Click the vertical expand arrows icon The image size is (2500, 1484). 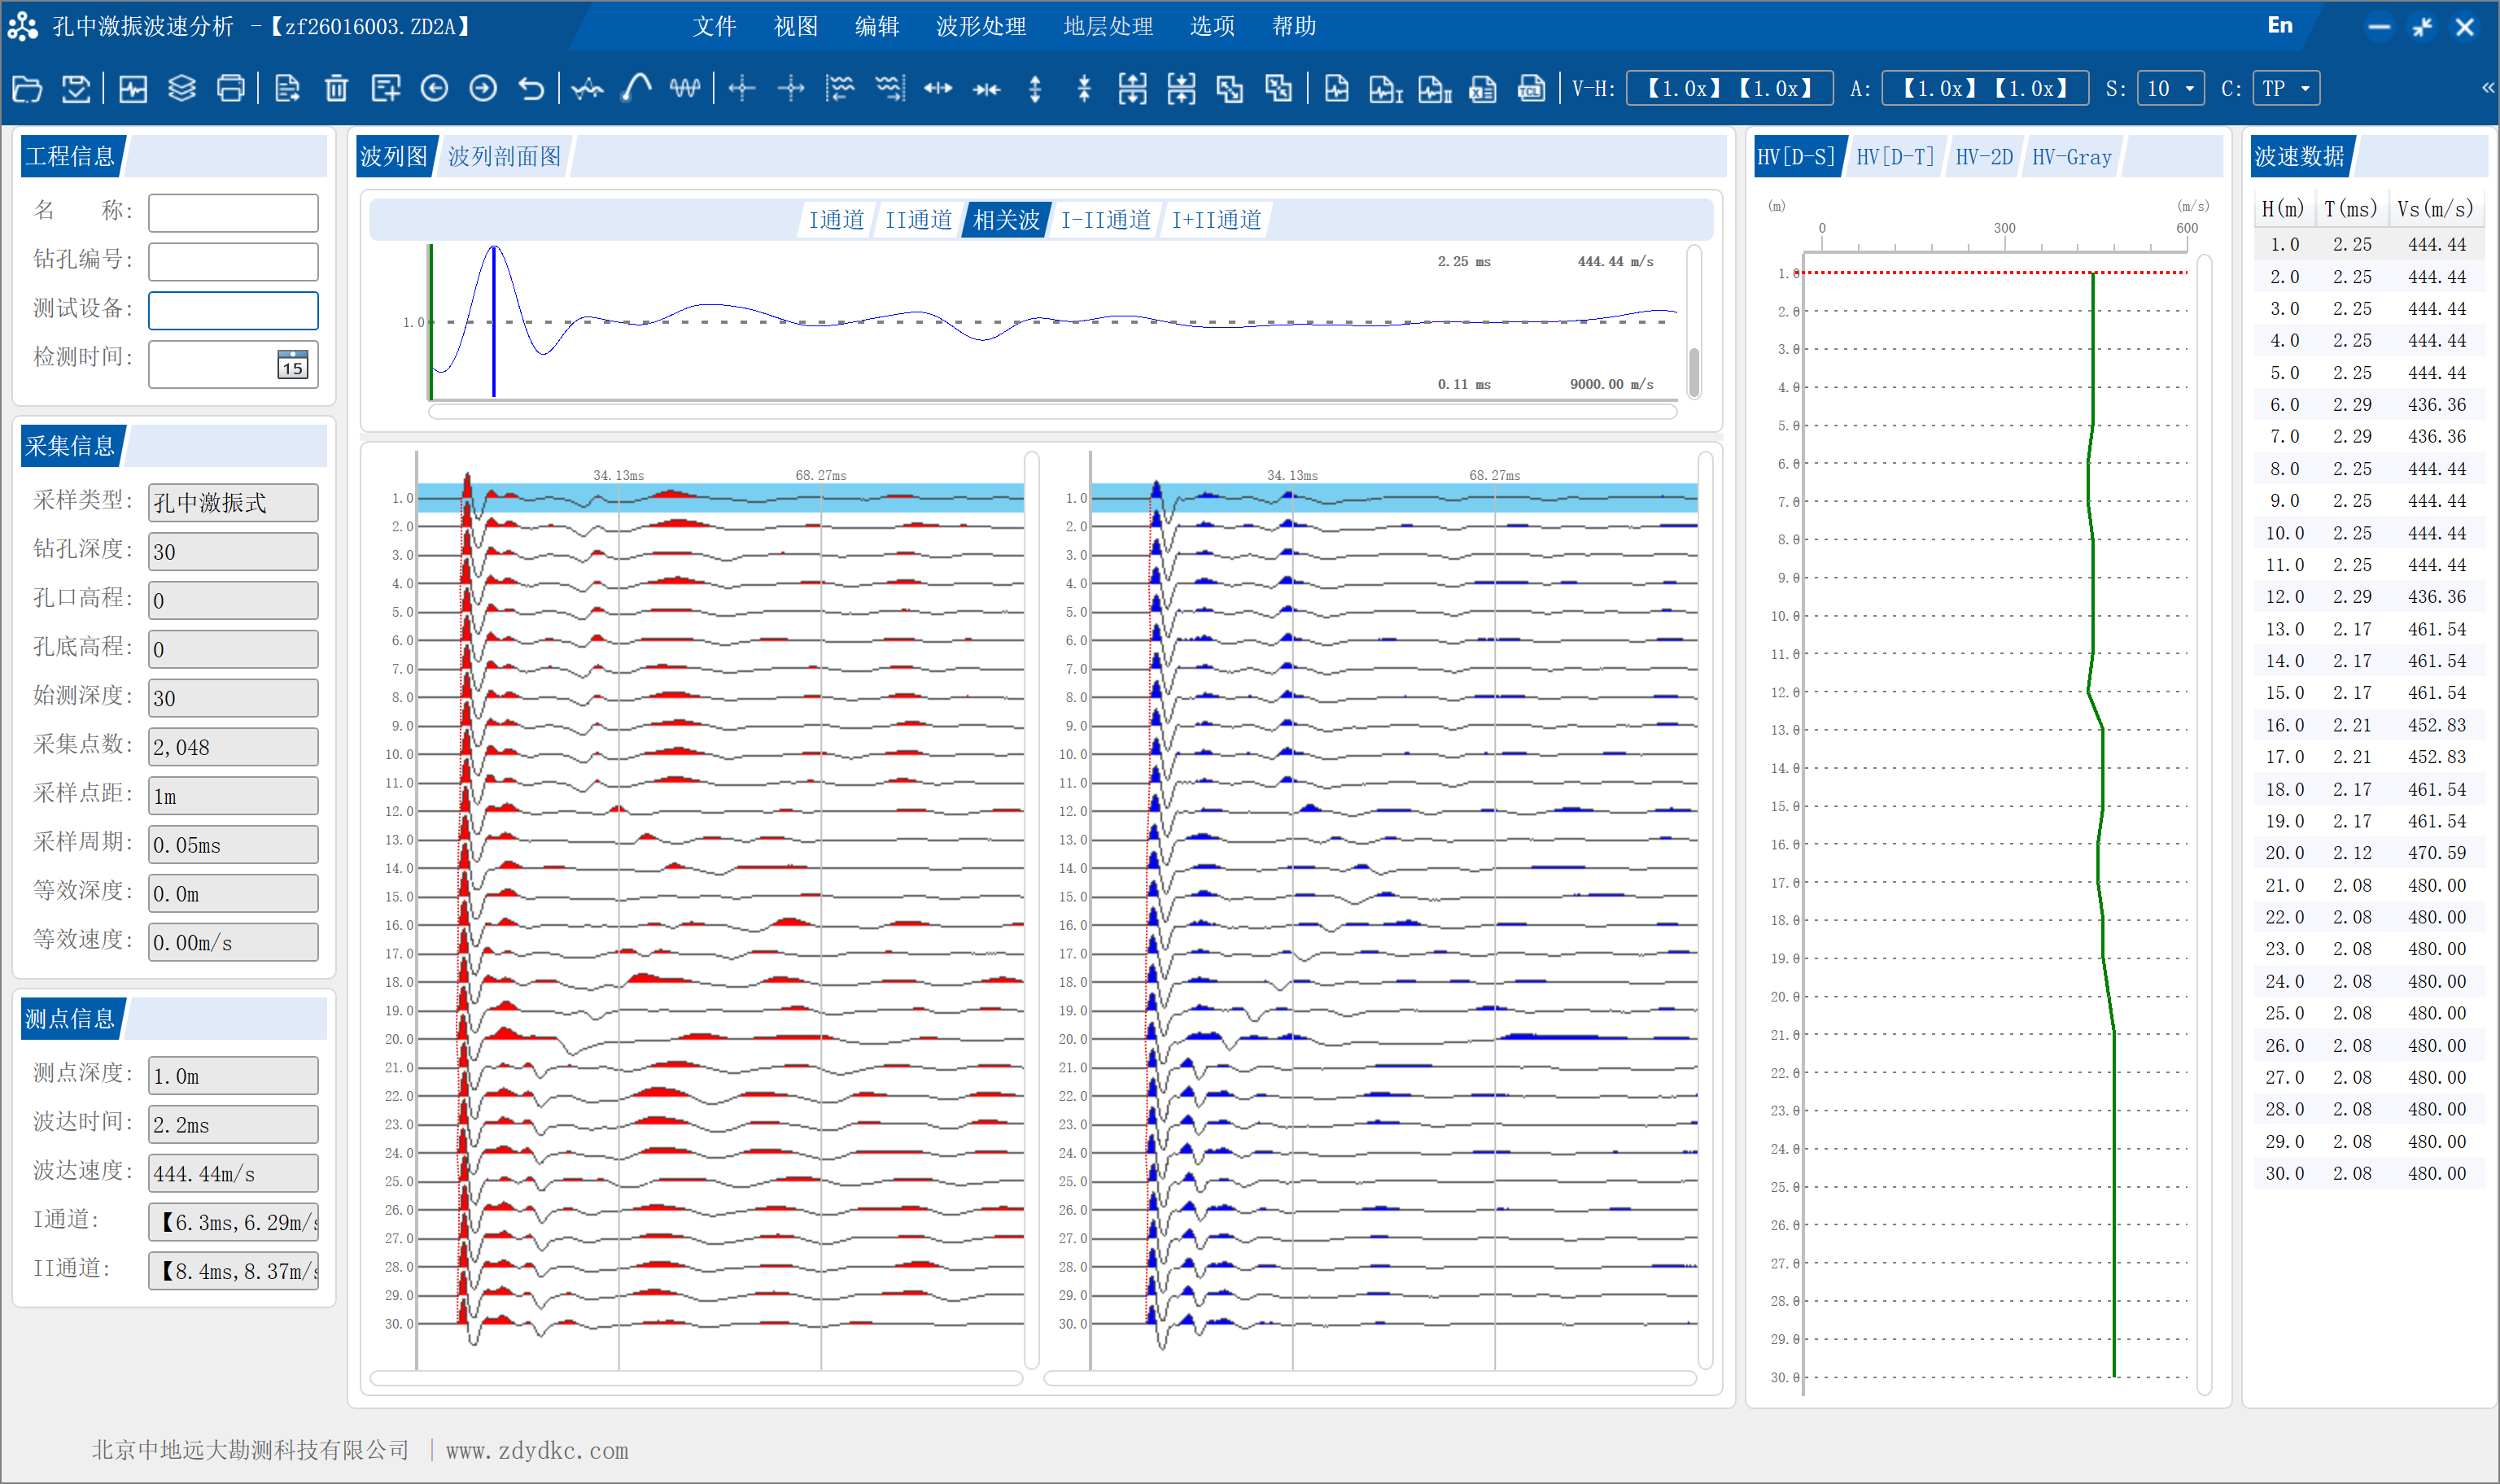point(1035,89)
